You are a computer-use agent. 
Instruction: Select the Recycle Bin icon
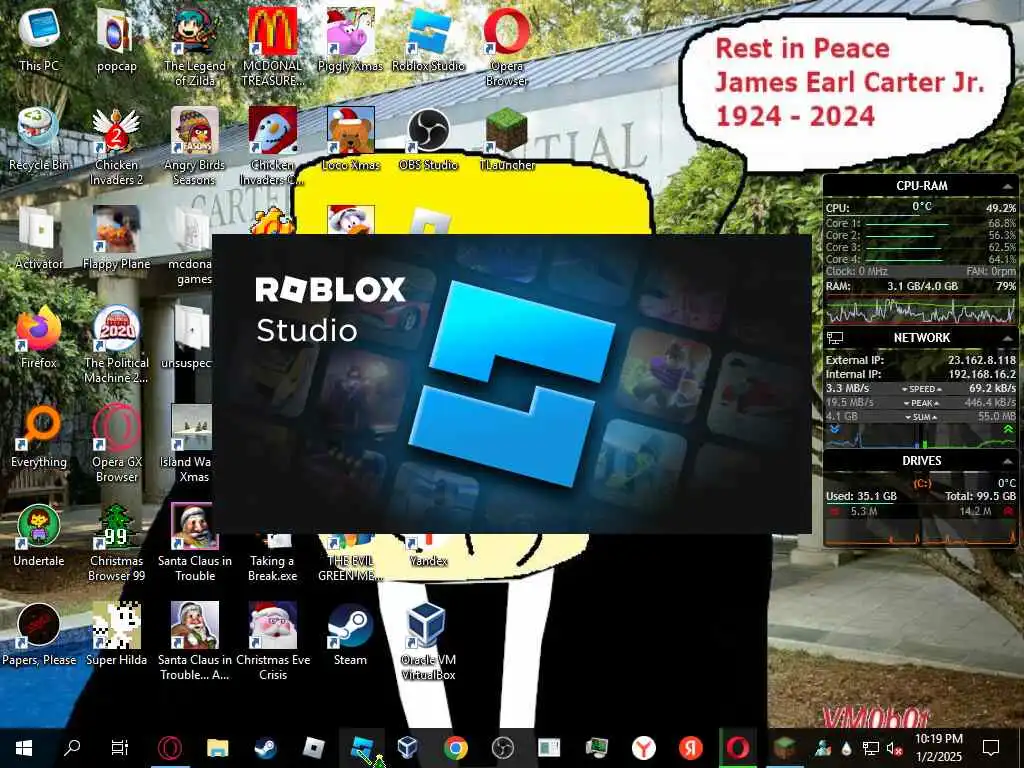(x=39, y=138)
